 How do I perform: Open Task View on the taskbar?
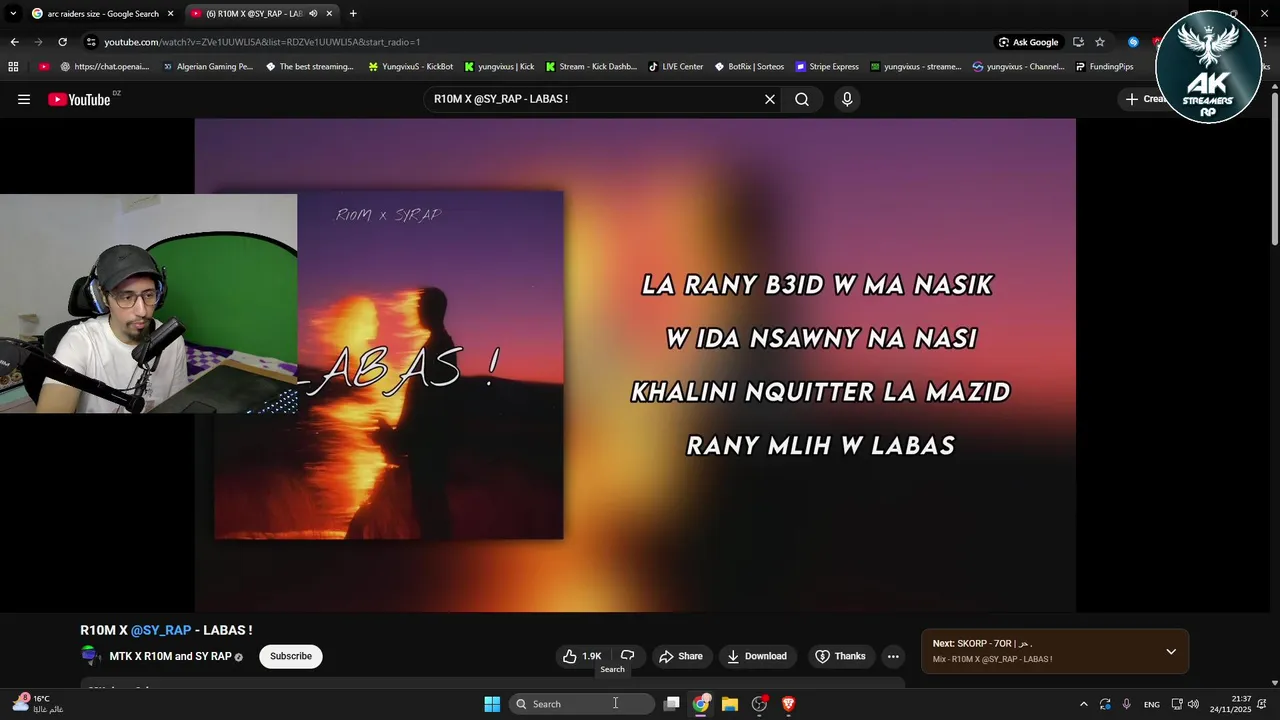click(x=672, y=704)
